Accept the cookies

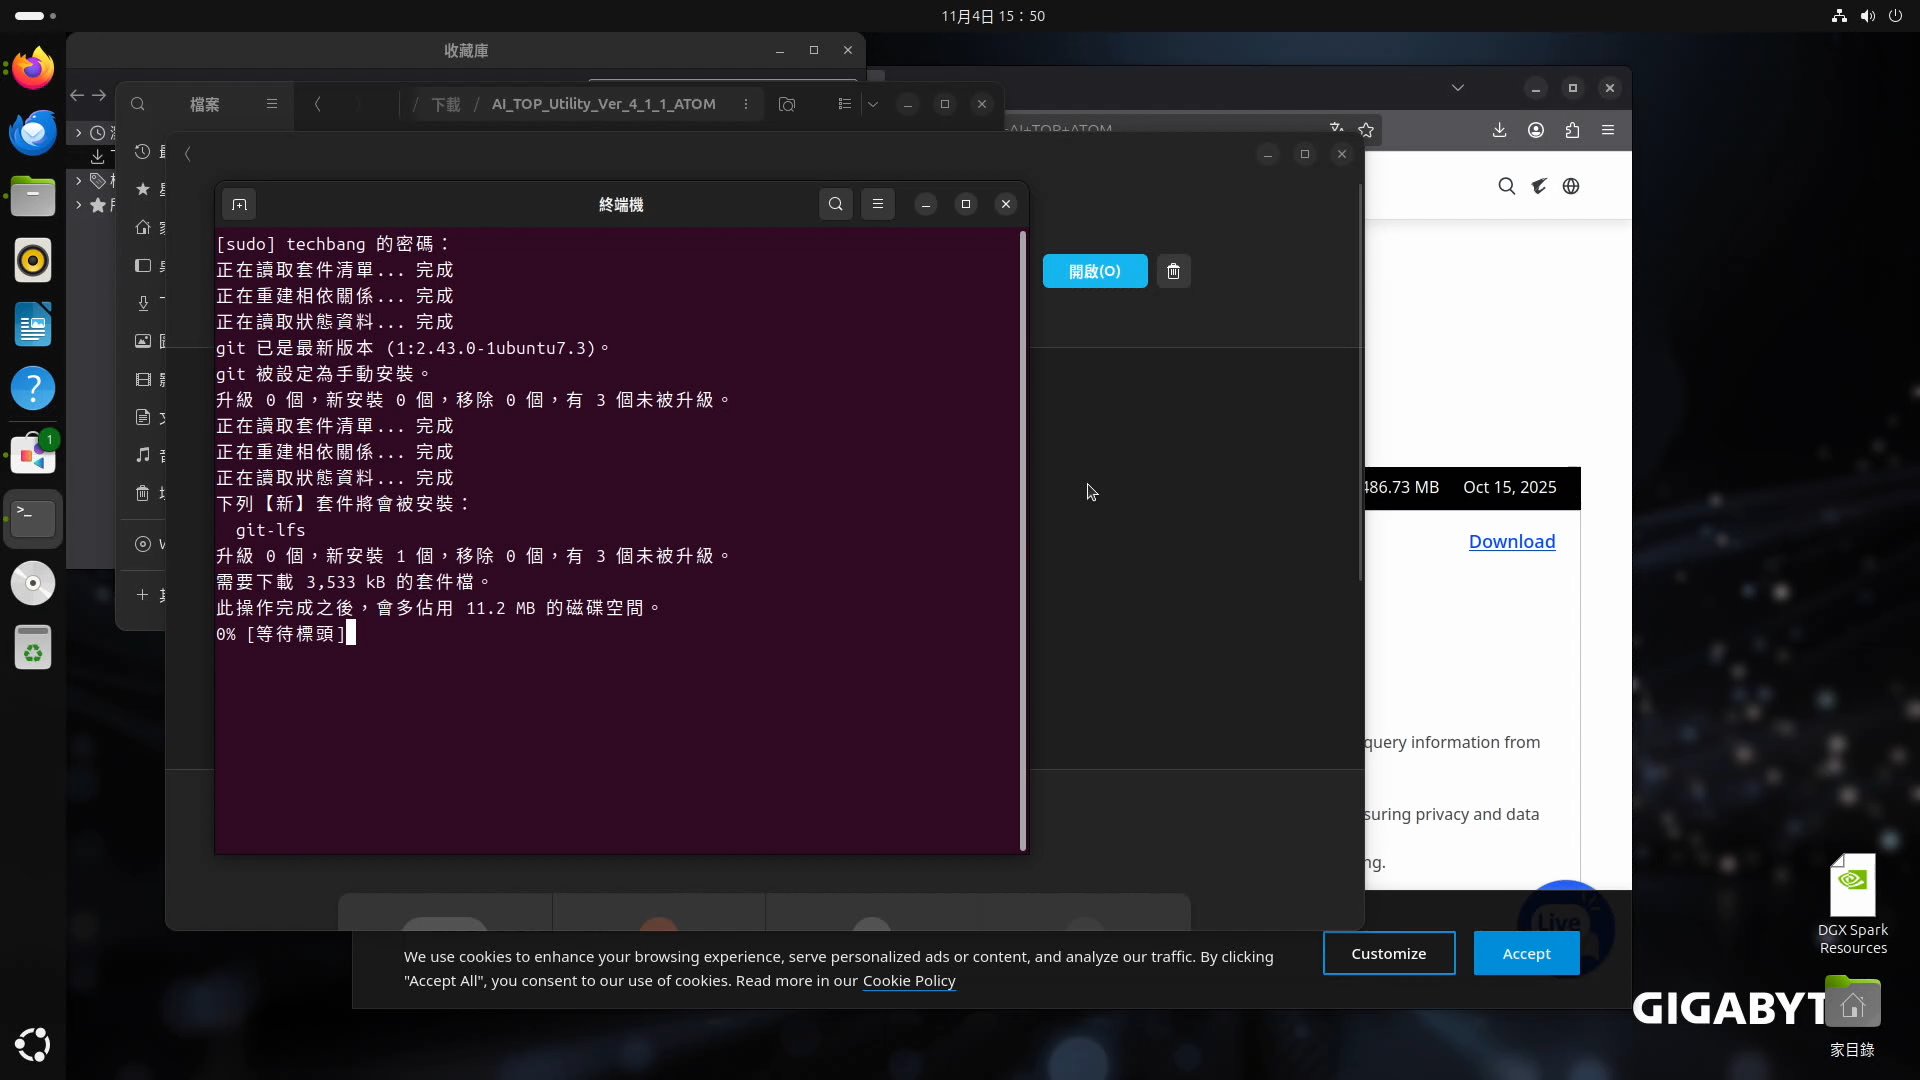pos(1526,954)
